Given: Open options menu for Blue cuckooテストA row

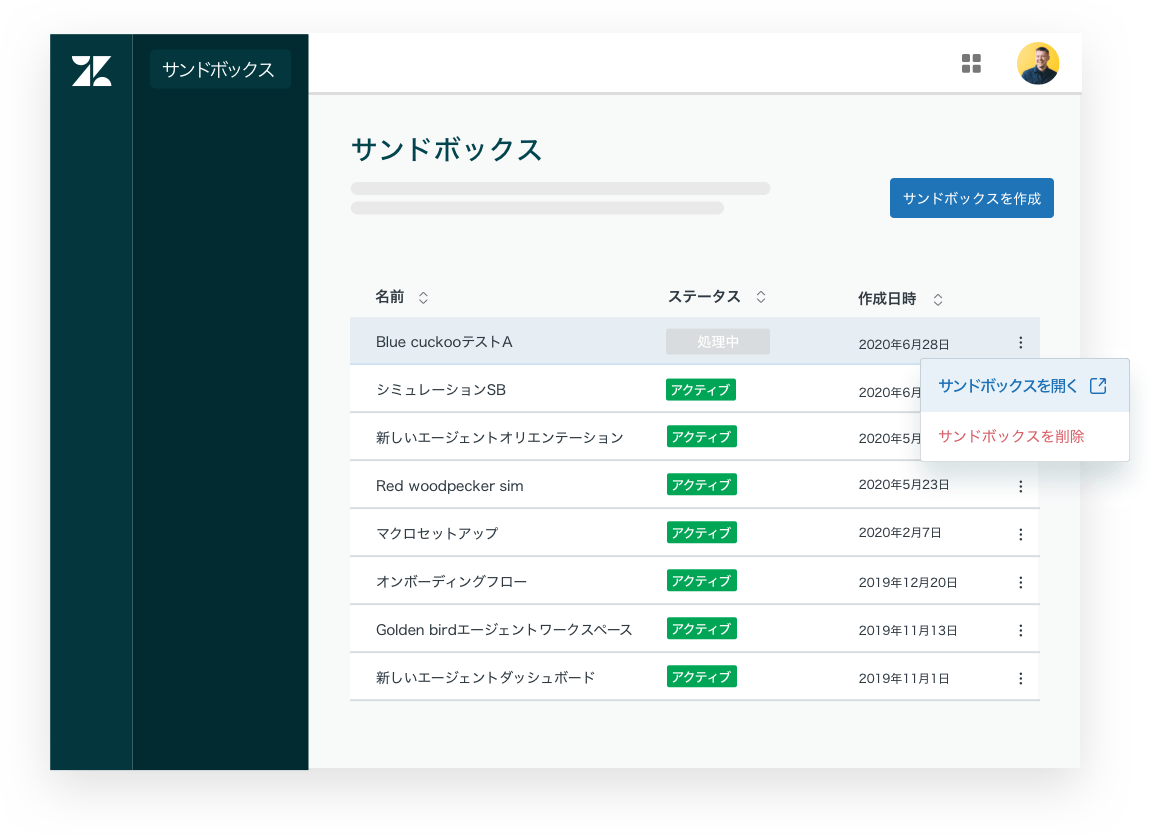Looking at the screenshot, I should 1020,343.
